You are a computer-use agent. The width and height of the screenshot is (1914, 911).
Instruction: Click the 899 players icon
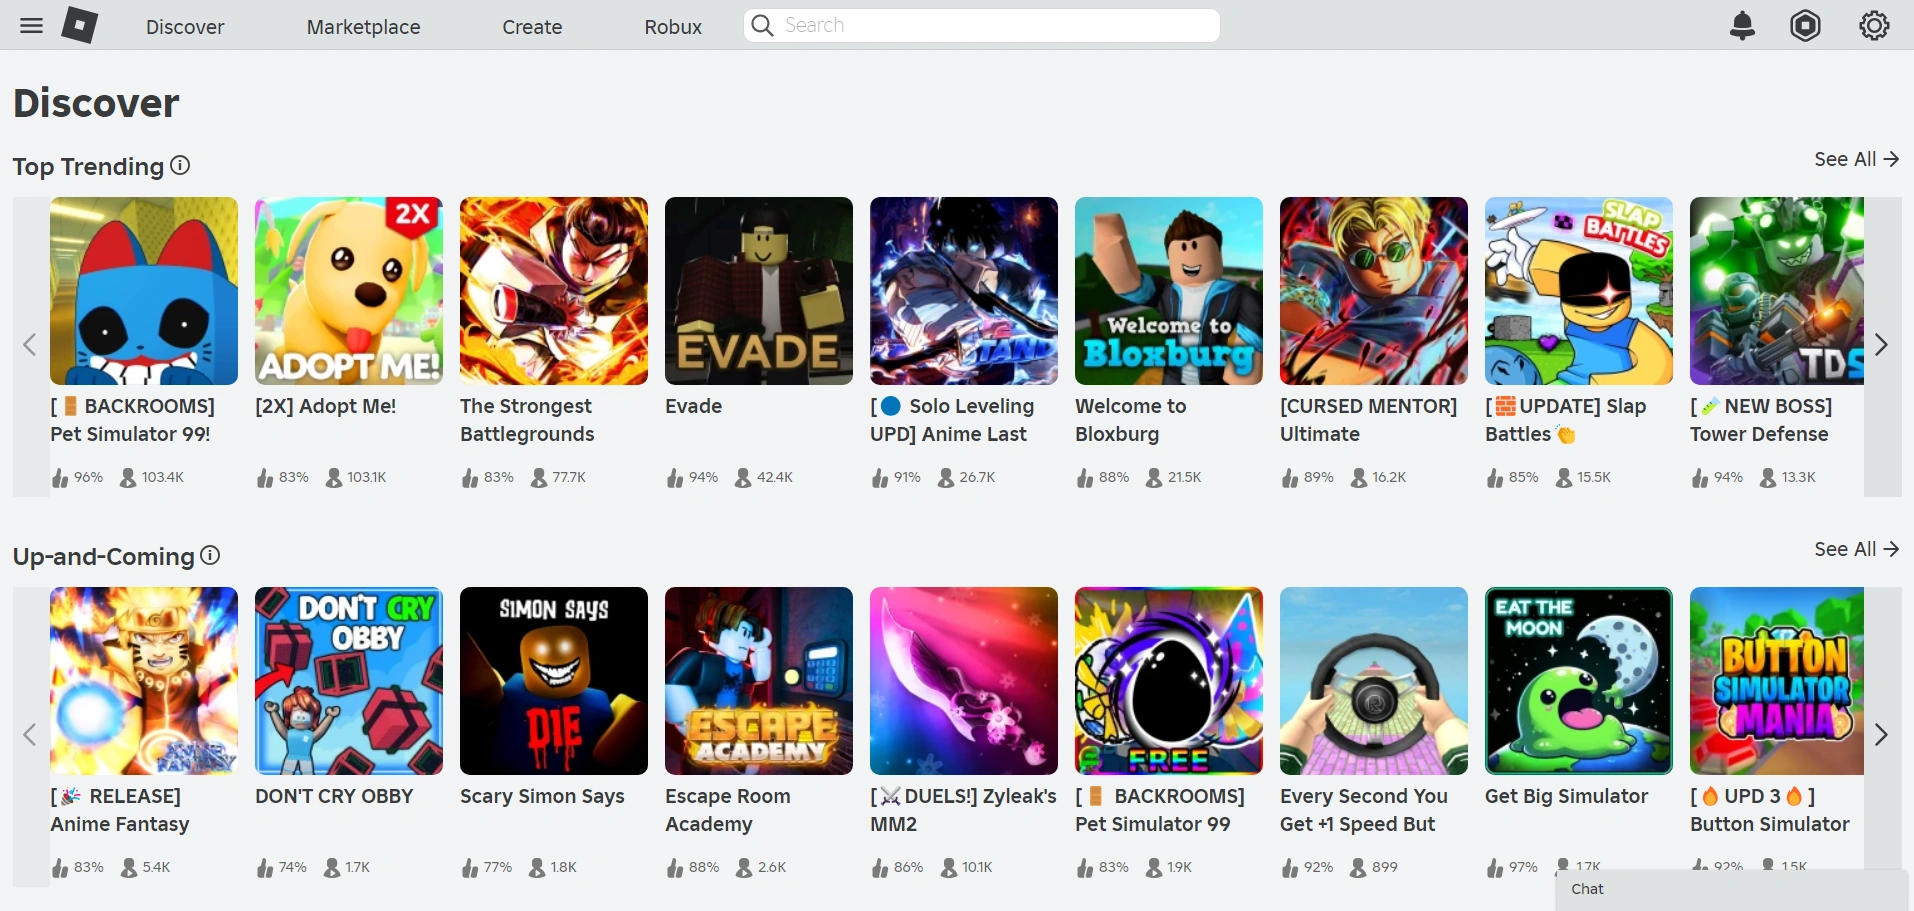(1358, 868)
